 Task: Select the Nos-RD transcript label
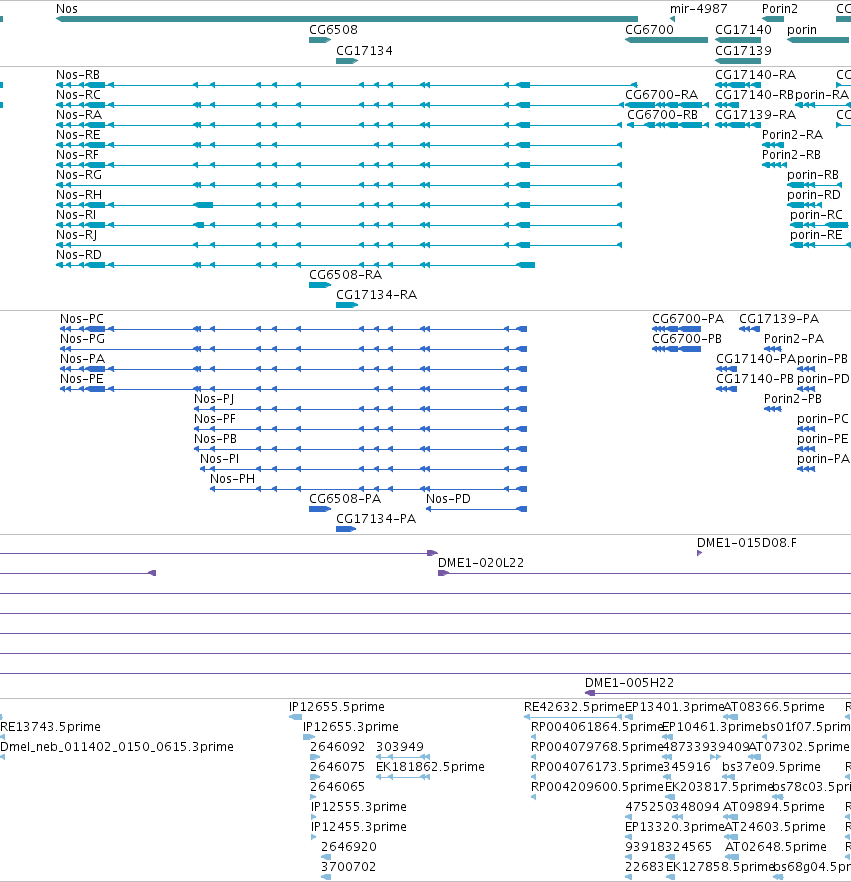pos(79,255)
